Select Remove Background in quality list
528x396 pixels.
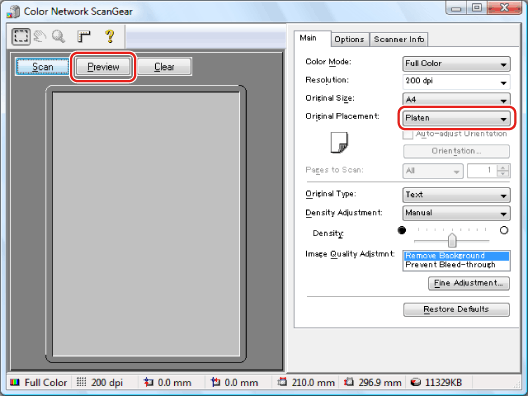(456, 256)
